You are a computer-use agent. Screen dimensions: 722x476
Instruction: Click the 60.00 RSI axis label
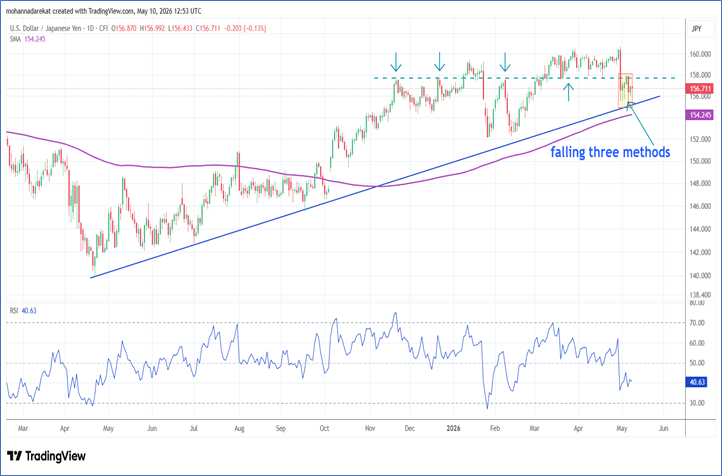[x=697, y=343]
